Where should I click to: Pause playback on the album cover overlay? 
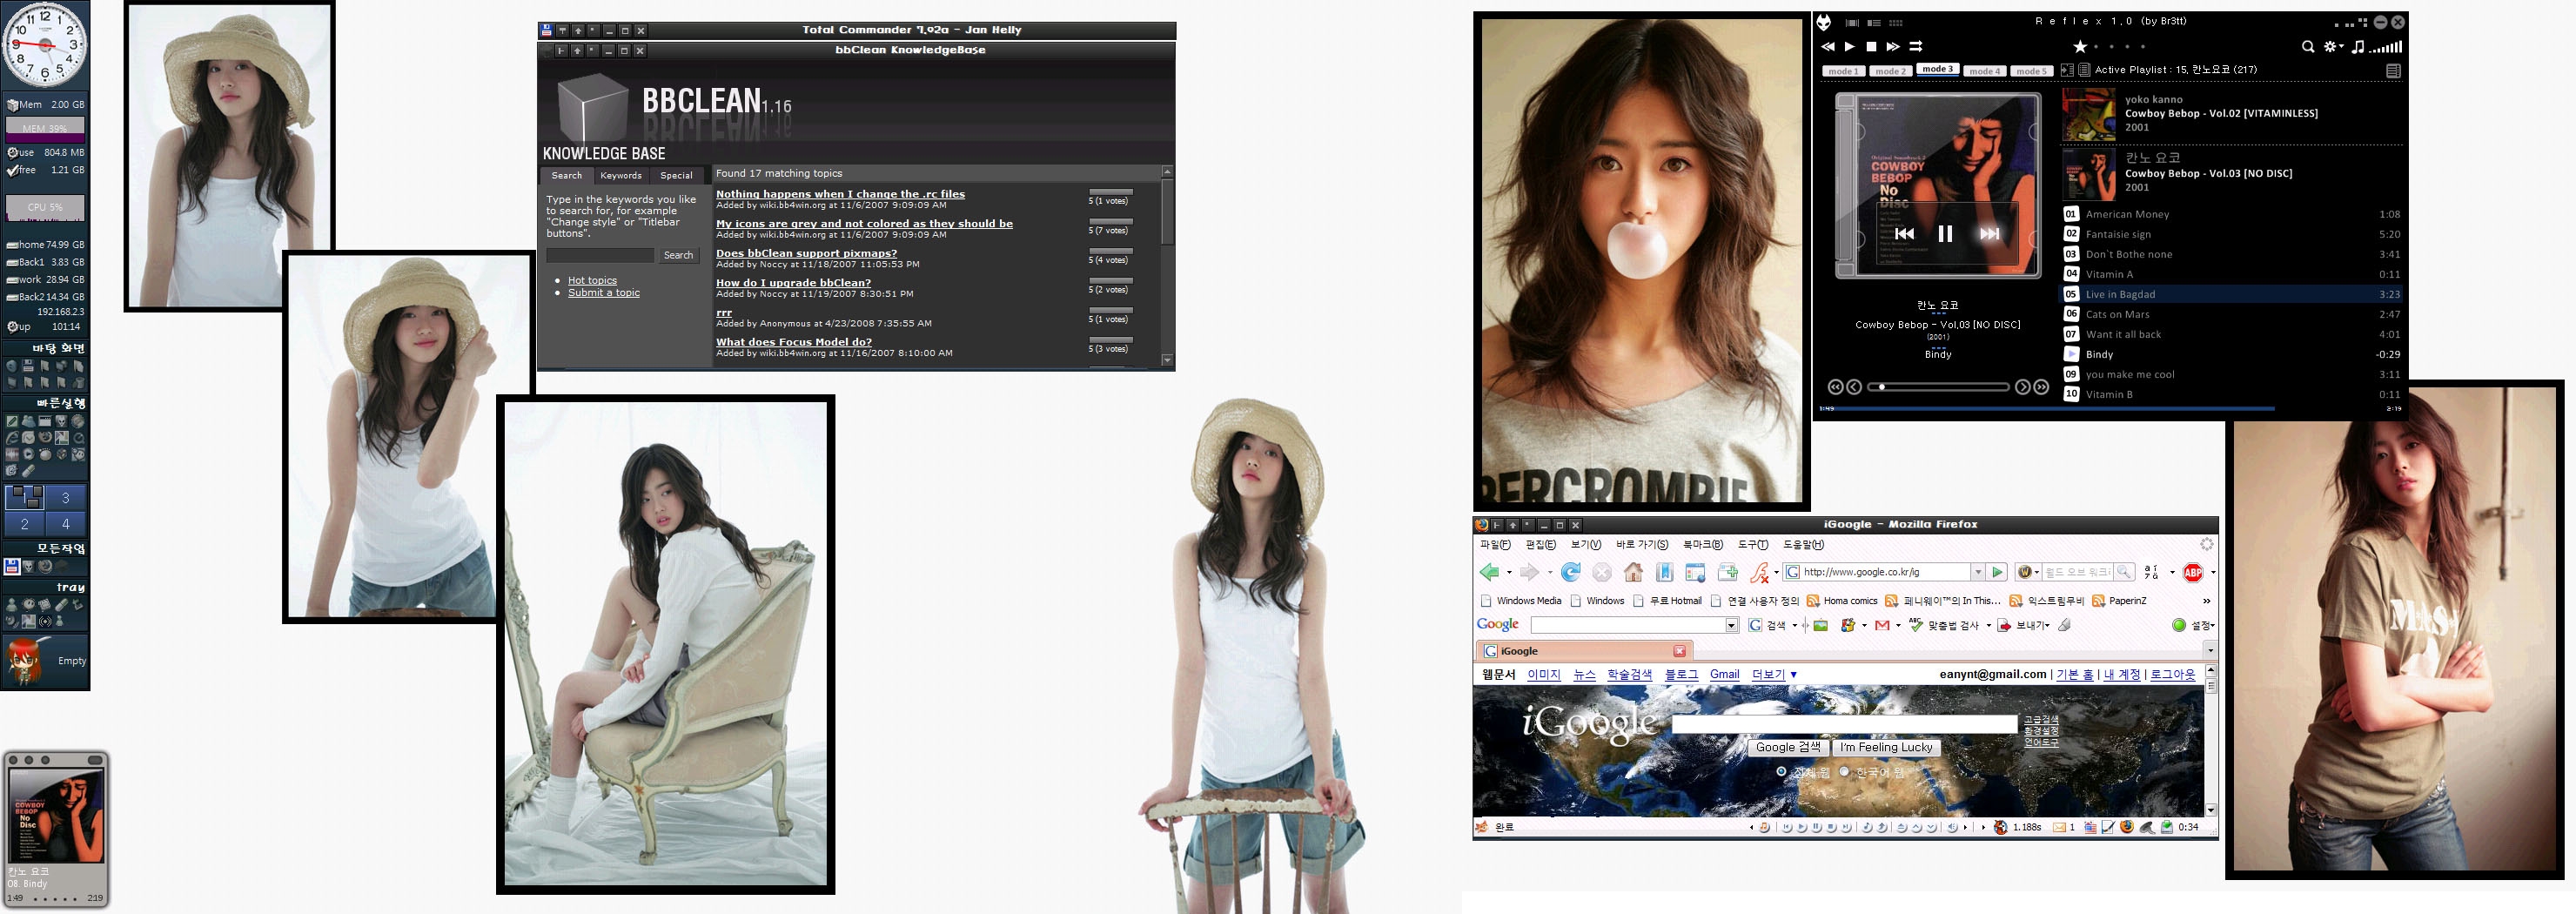pos(1945,233)
